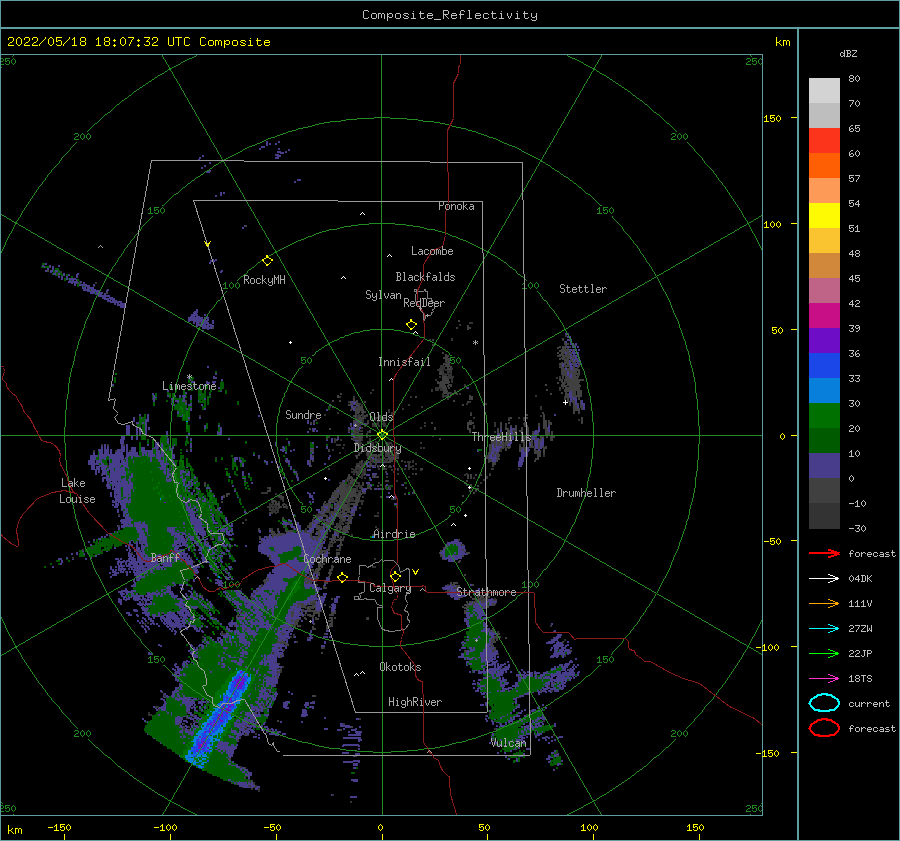This screenshot has width=900, height=841.
Task: Click the ThreeHills town label
Action: click(x=502, y=437)
